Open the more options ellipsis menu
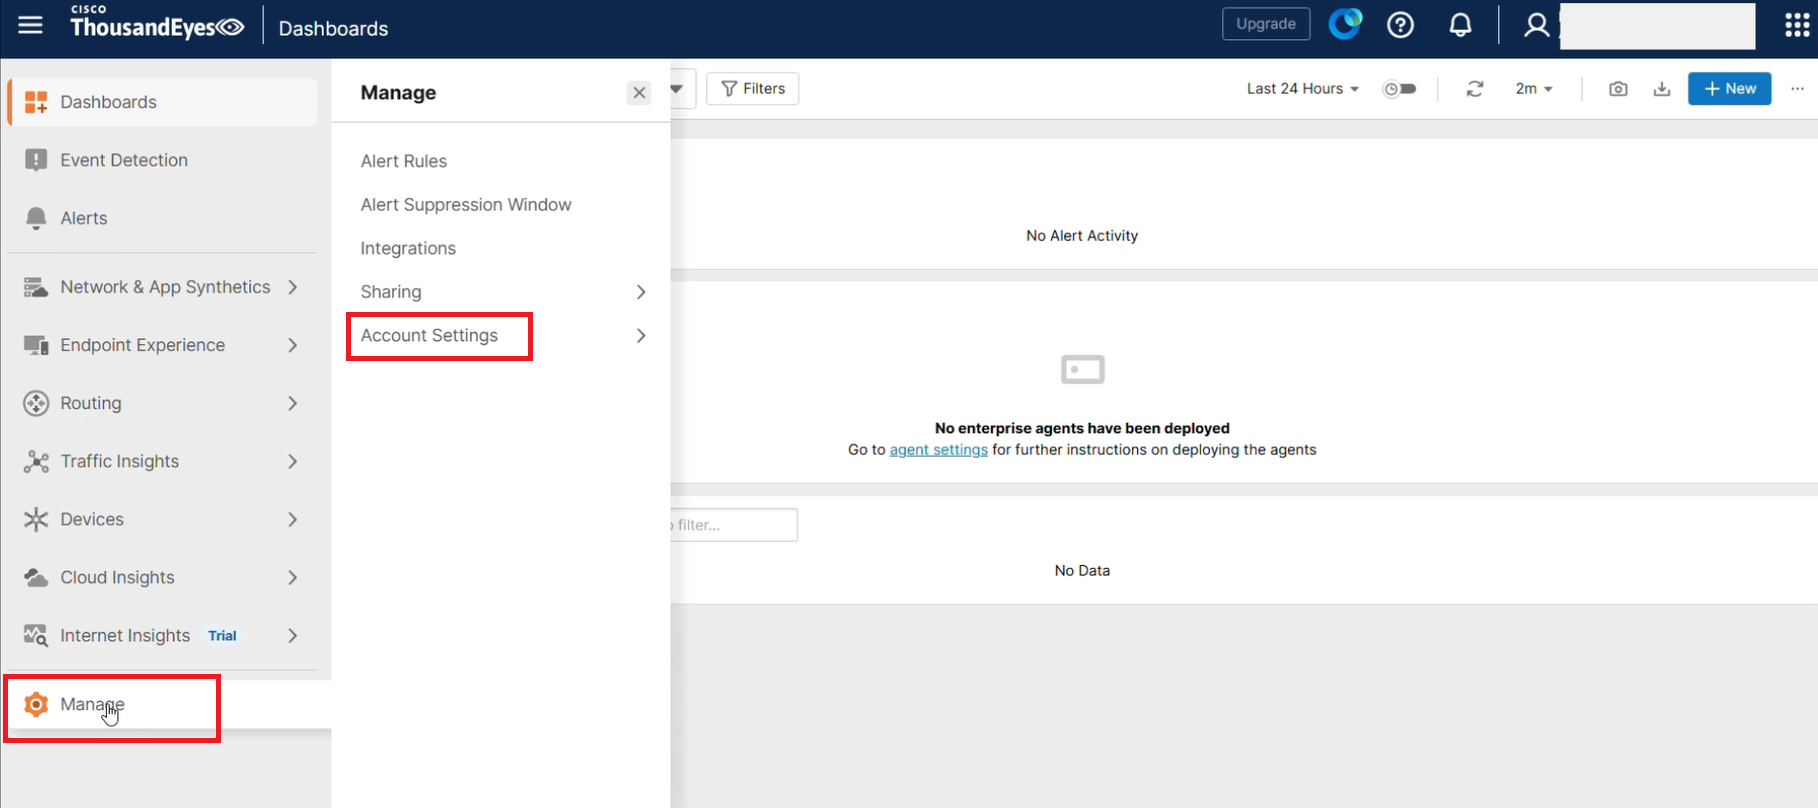1818x808 pixels. (1797, 89)
